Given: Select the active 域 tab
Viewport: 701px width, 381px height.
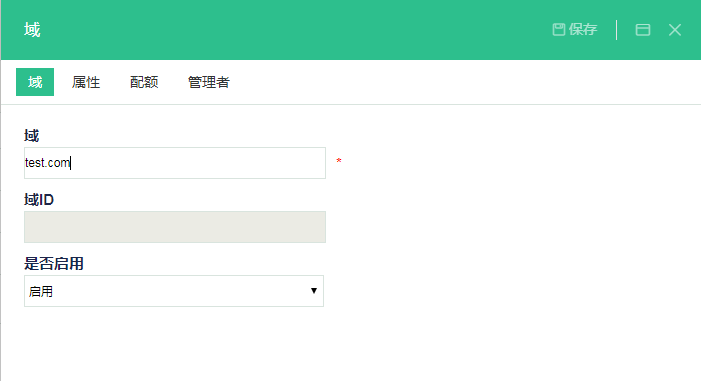Looking at the screenshot, I should point(35,82).
